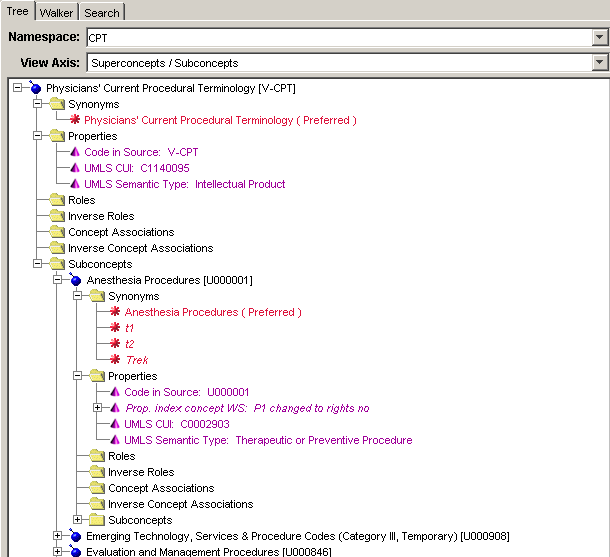Click the top-level Concept Associations folder icon
This screenshot has height=557, width=610.
pyautogui.click(x=57, y=232)
